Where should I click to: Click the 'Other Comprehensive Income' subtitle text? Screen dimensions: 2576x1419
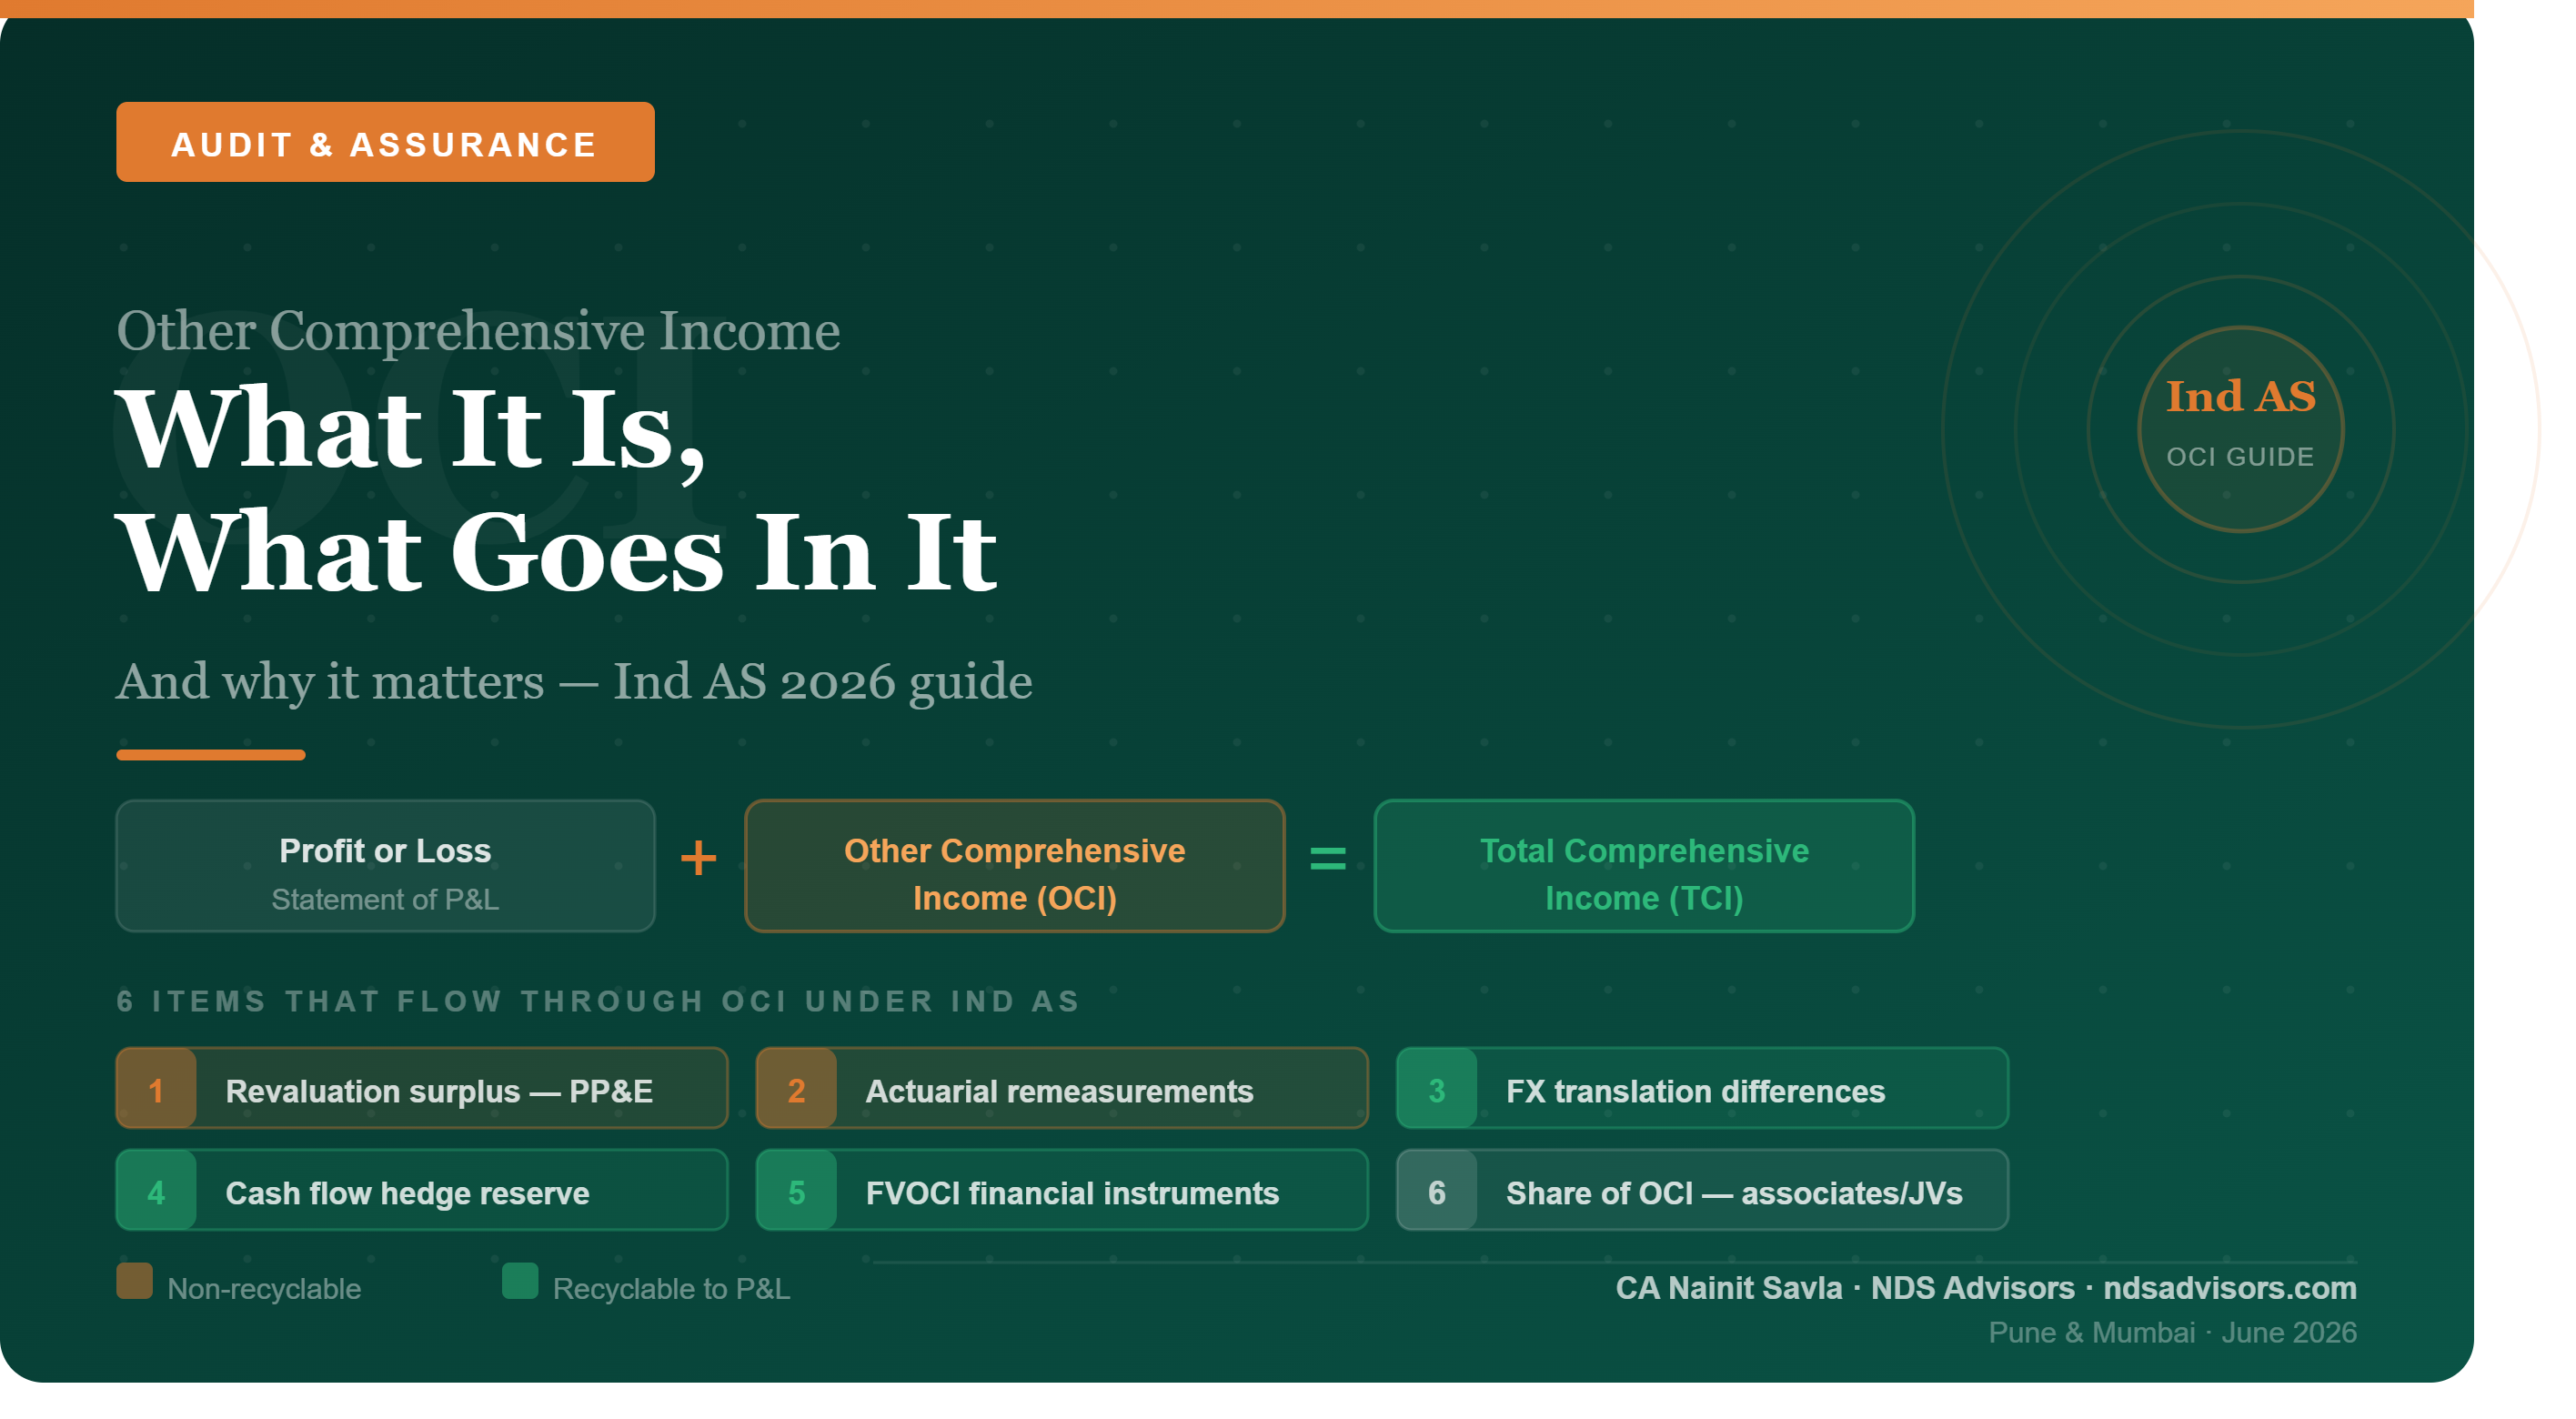pyautogui.click(x=478, y=331)
